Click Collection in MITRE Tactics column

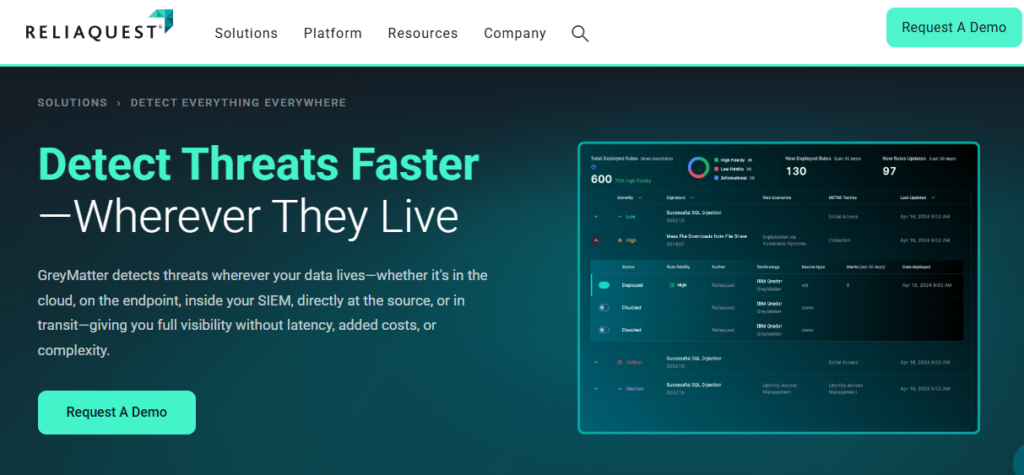pyautogui.click(x=840, y=240)
